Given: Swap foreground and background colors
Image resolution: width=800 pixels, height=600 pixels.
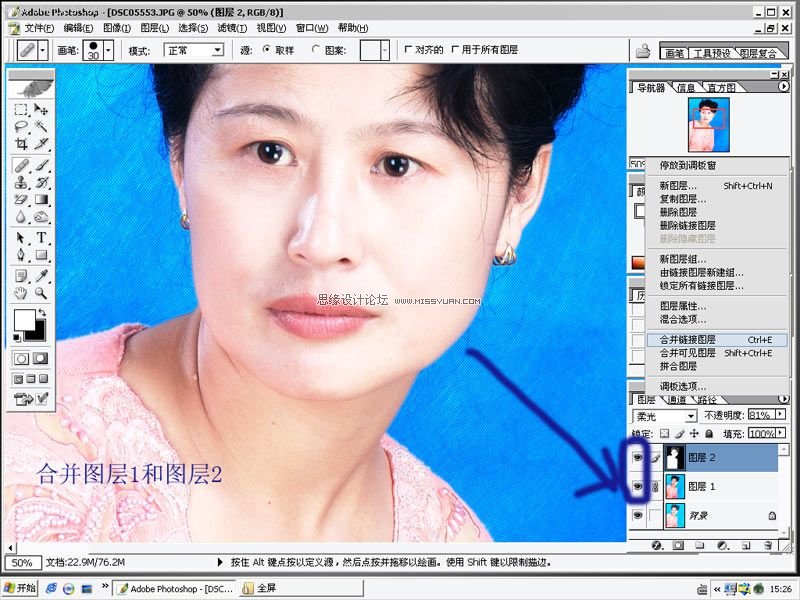Looking at the screenshot, I should [42, 312].
